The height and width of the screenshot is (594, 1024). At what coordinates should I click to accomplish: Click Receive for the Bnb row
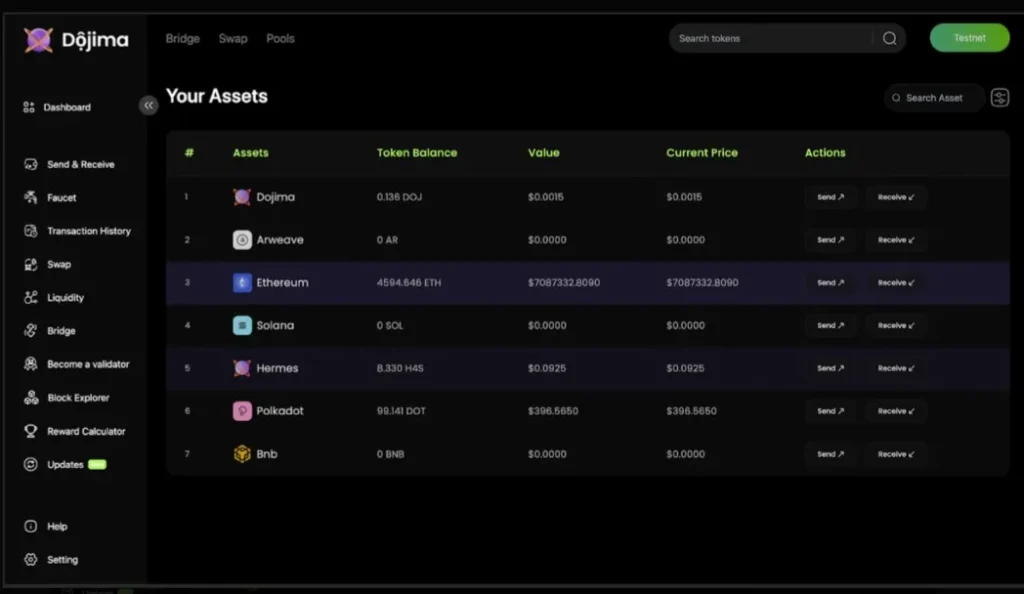pyautogui.click(x=896, y=454)
